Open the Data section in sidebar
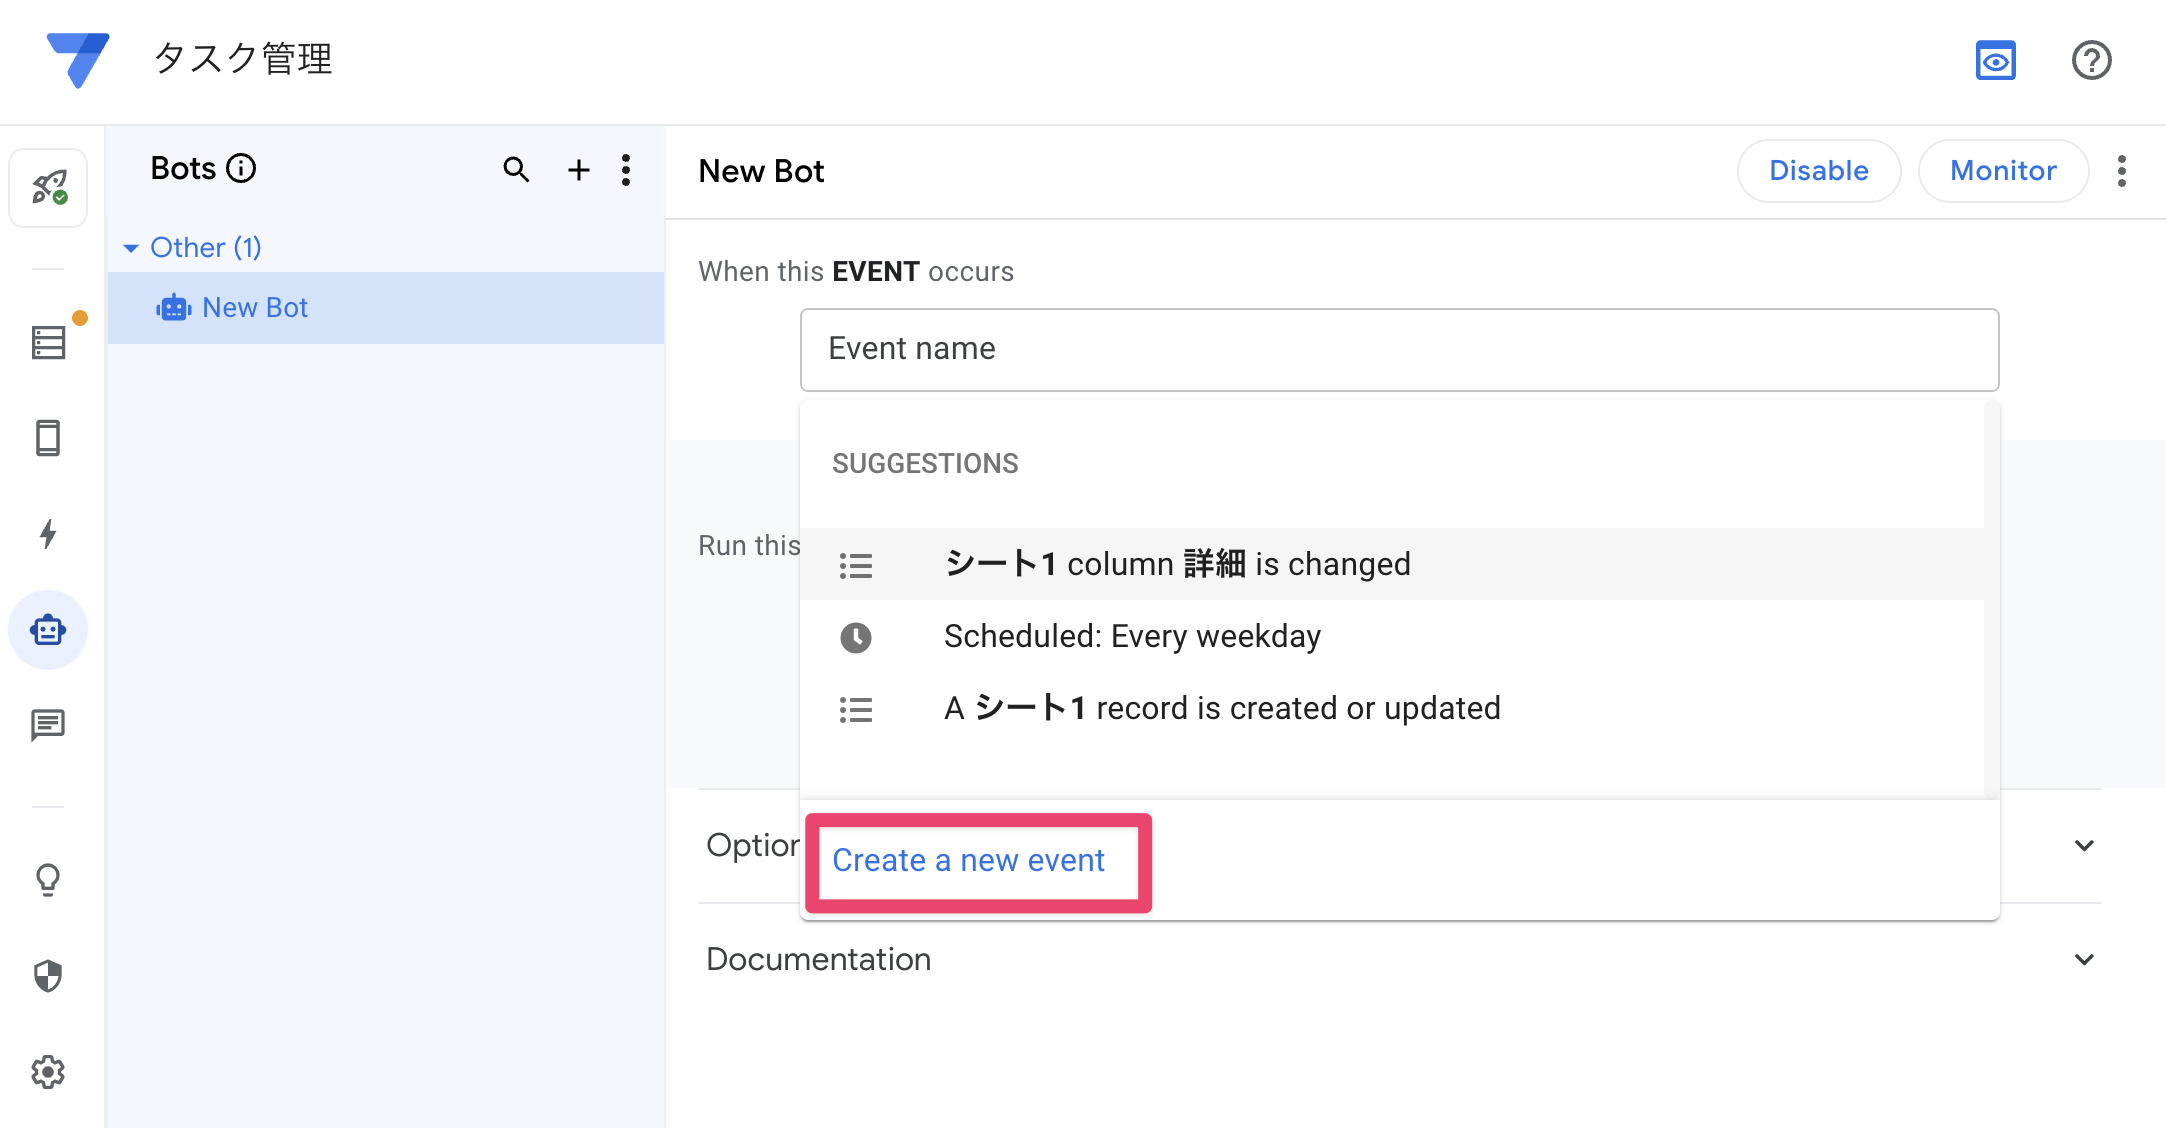This screenshot has width=2166, height=1128. [48, 342]
